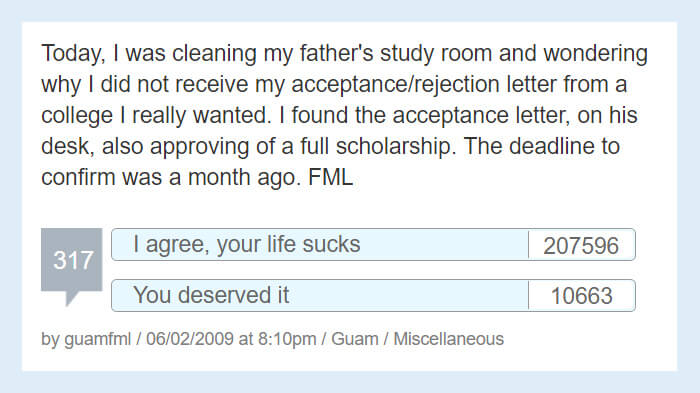The height and width of the screenshot is (393, 700).
Task: Click the word "by" before guamfml
Action: click(50, 339)
